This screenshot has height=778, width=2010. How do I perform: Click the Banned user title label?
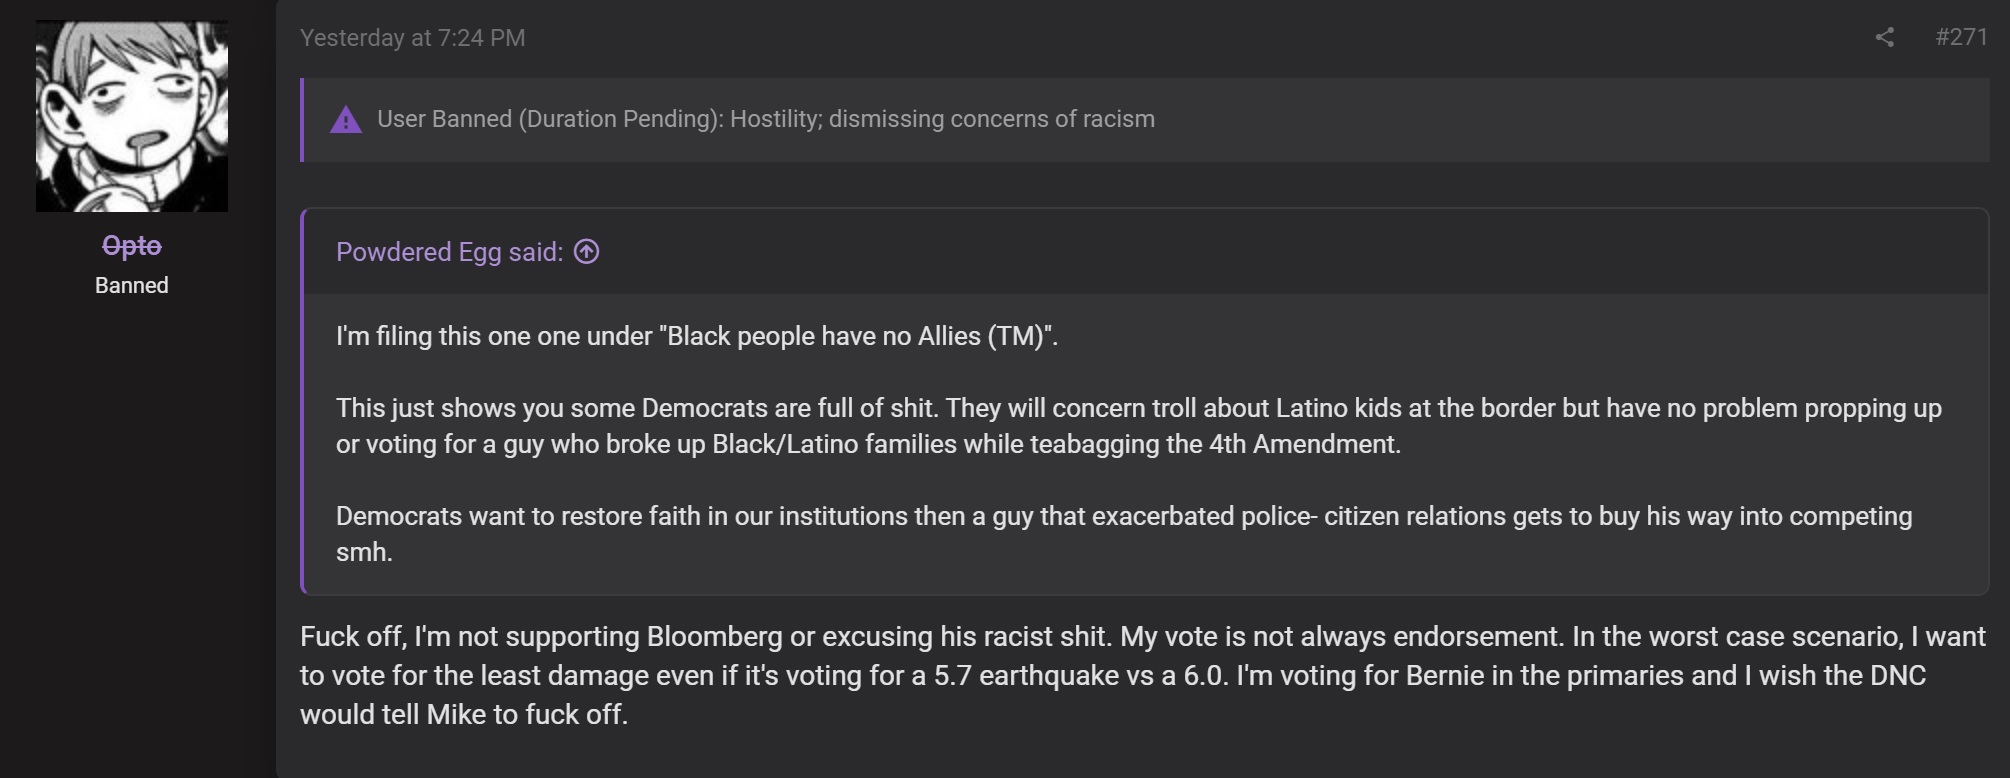coord(132,285)
